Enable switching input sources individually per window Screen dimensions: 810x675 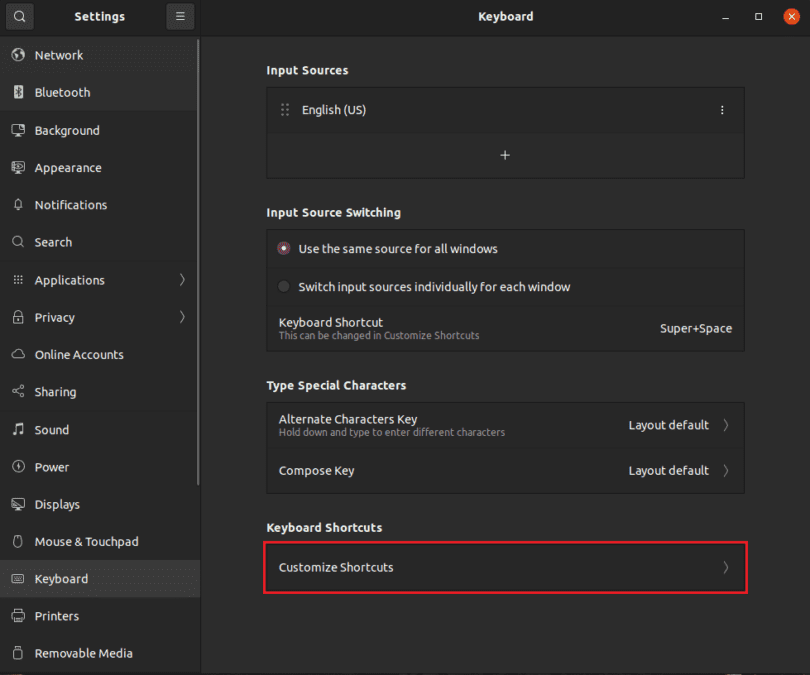tap(284, 285)
